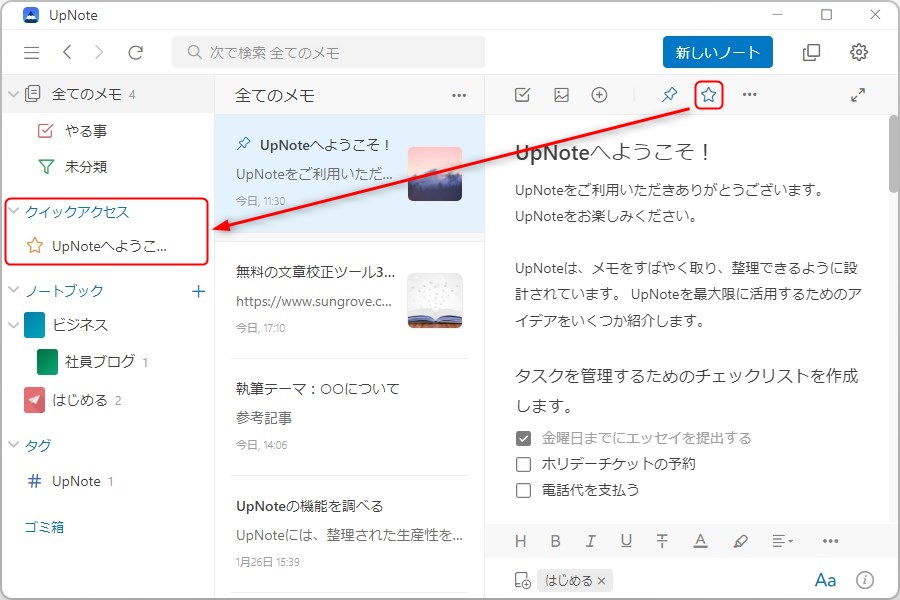
Task: Collapse ノートブック section
Action: pyautogui.click(x=14, y=290)
